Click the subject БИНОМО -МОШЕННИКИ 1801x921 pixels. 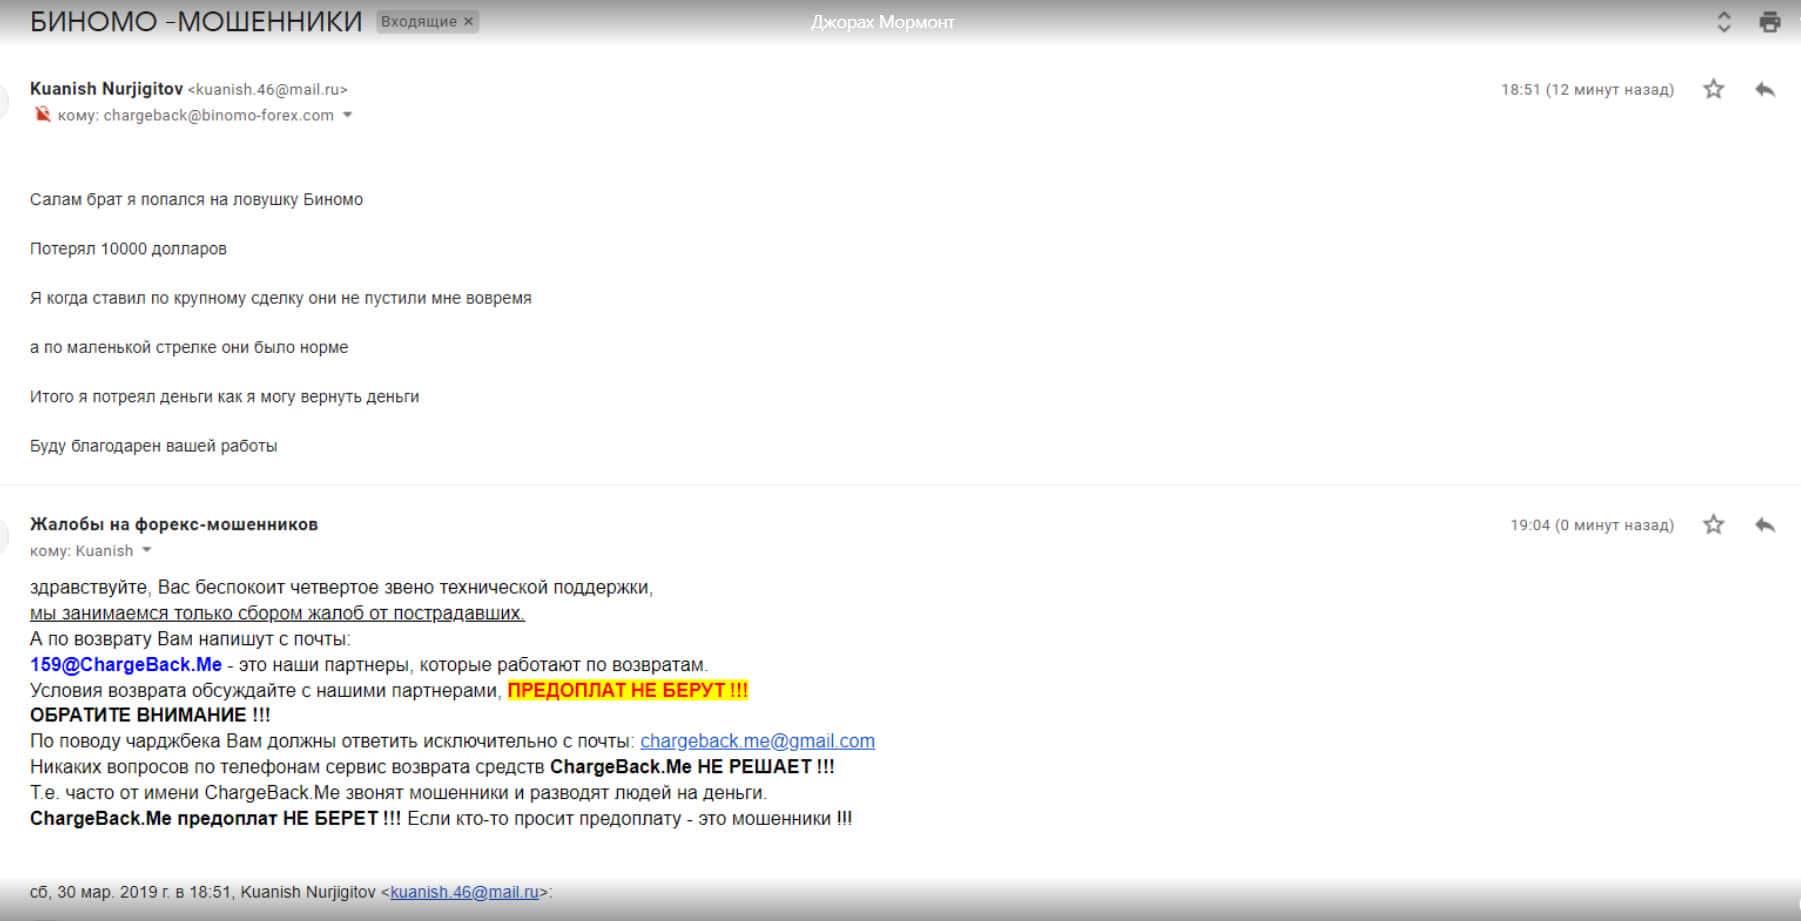tap(196, 21)
